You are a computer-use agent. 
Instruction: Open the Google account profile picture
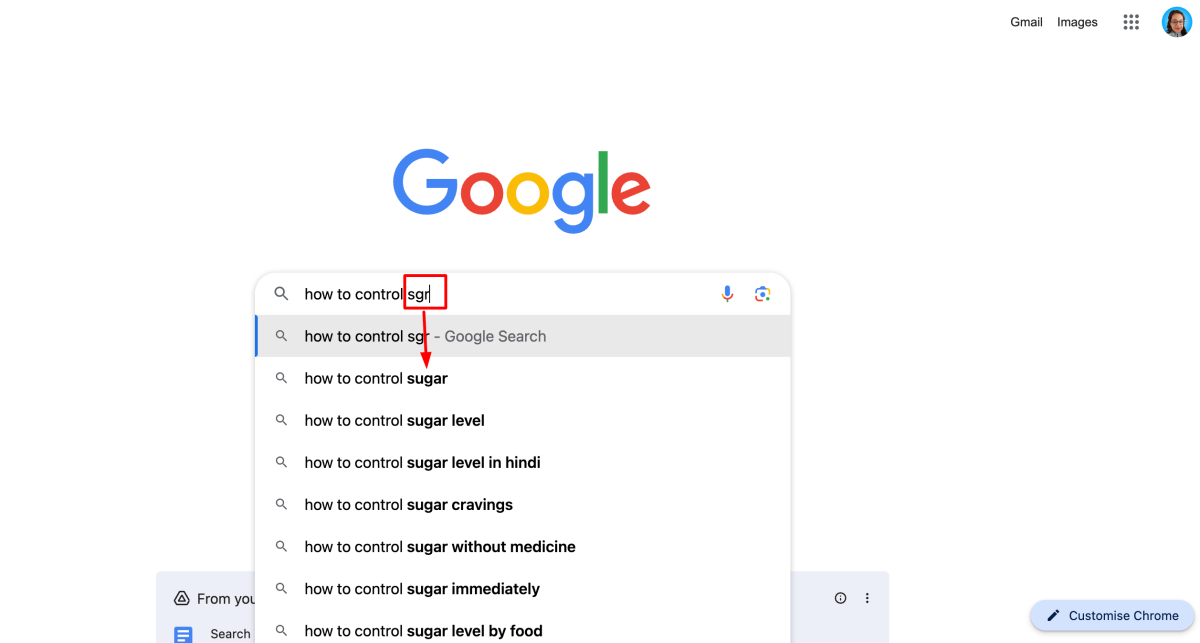[1176, 22]
